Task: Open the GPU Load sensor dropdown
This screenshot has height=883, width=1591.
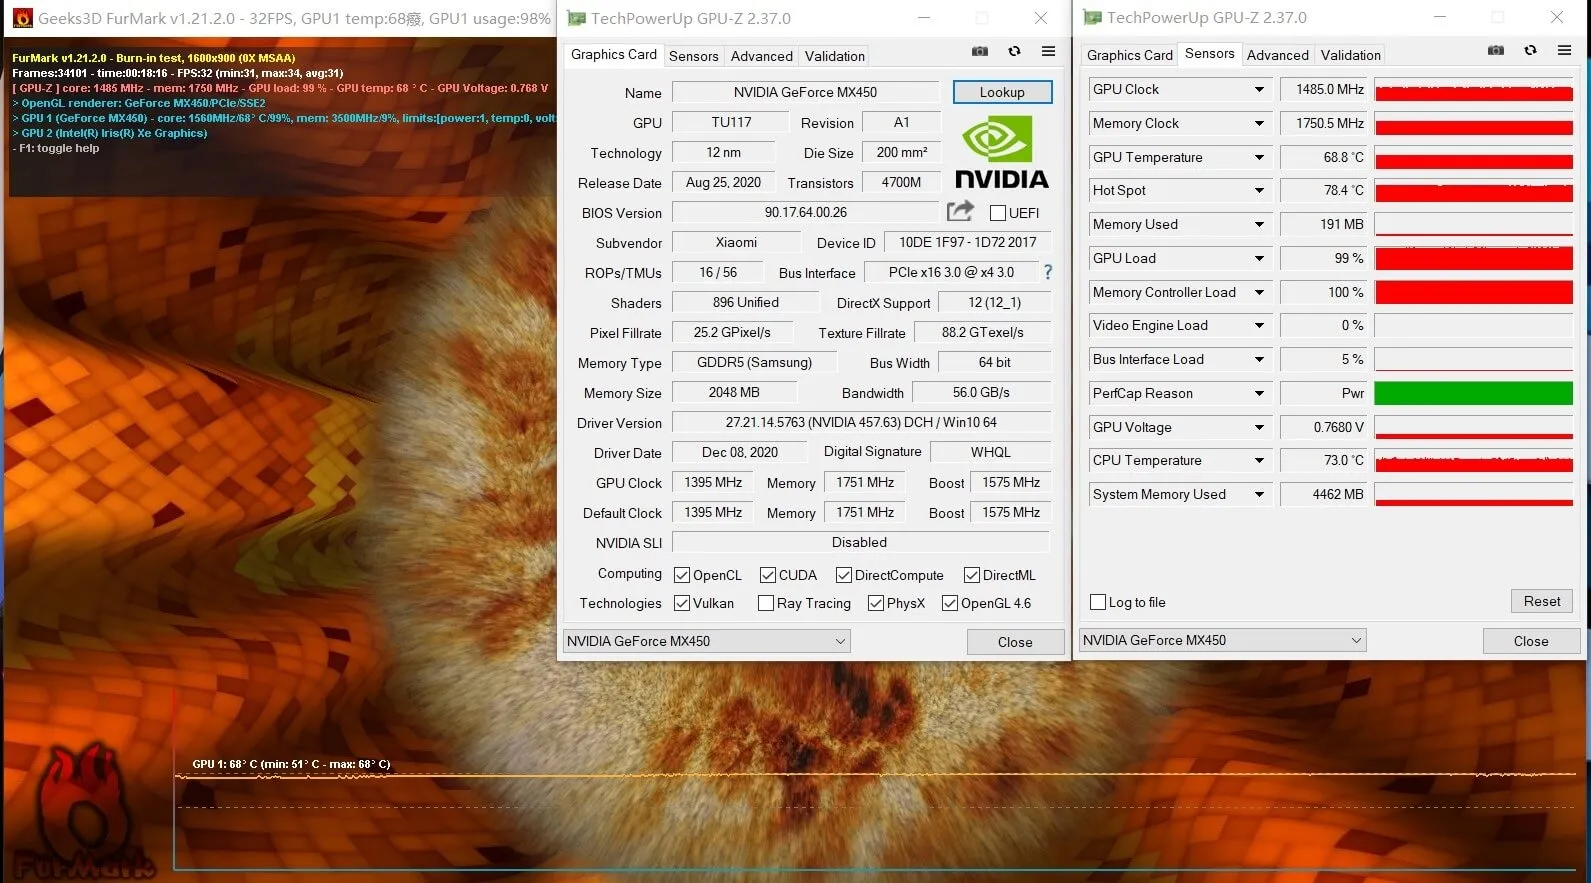Action: (1259, 258)
